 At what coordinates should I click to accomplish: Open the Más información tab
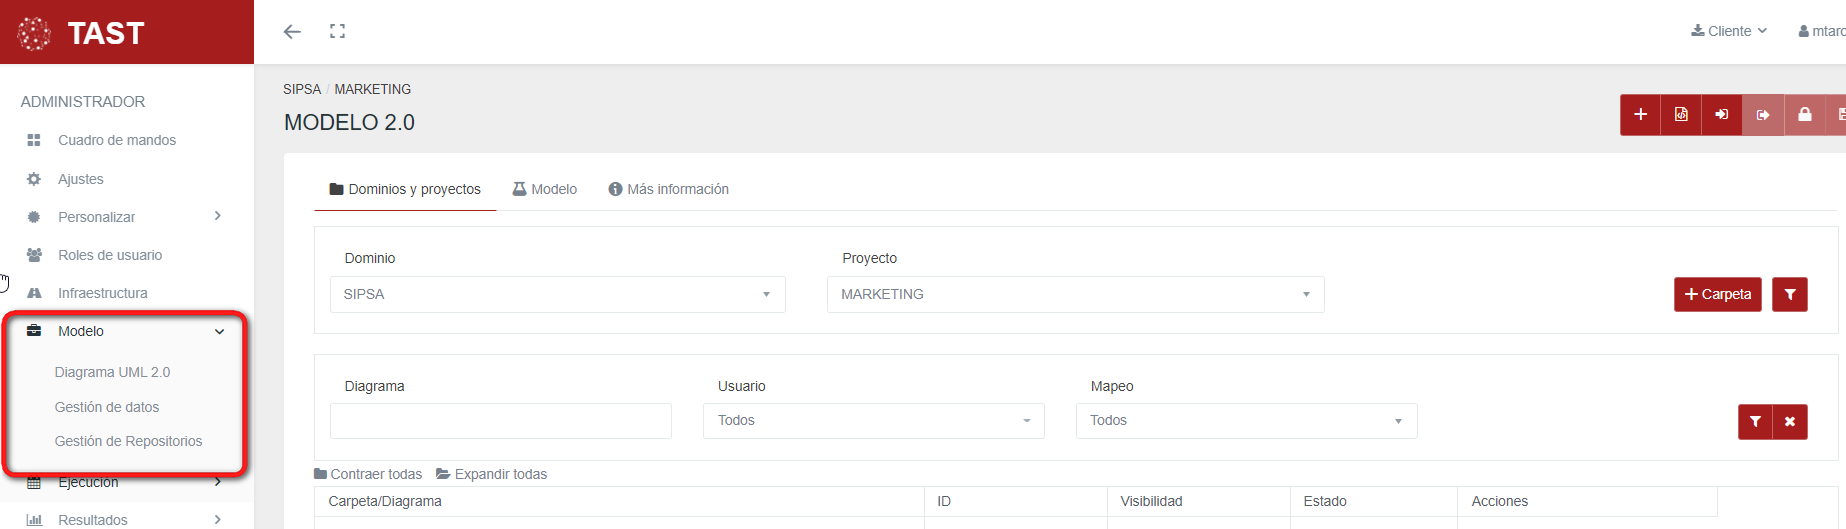coord(668,189)
